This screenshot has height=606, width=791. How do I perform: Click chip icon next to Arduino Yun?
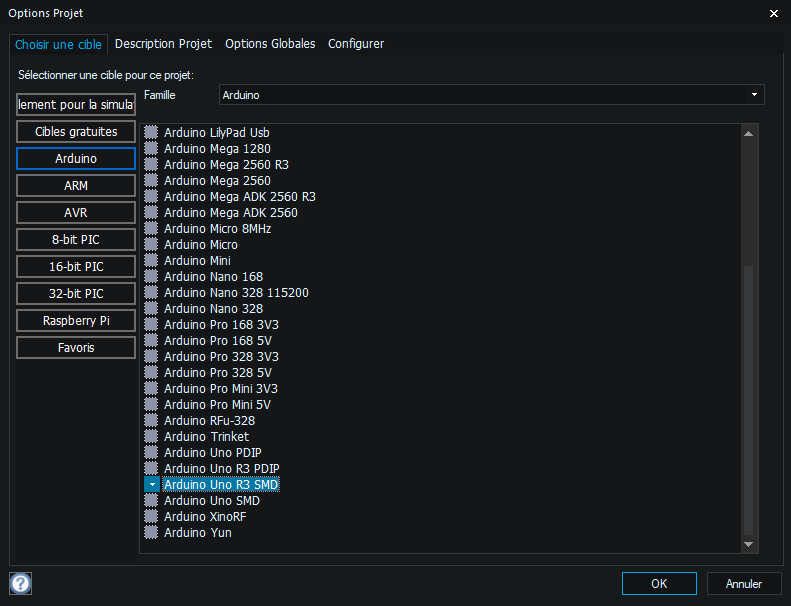[151, 532]
